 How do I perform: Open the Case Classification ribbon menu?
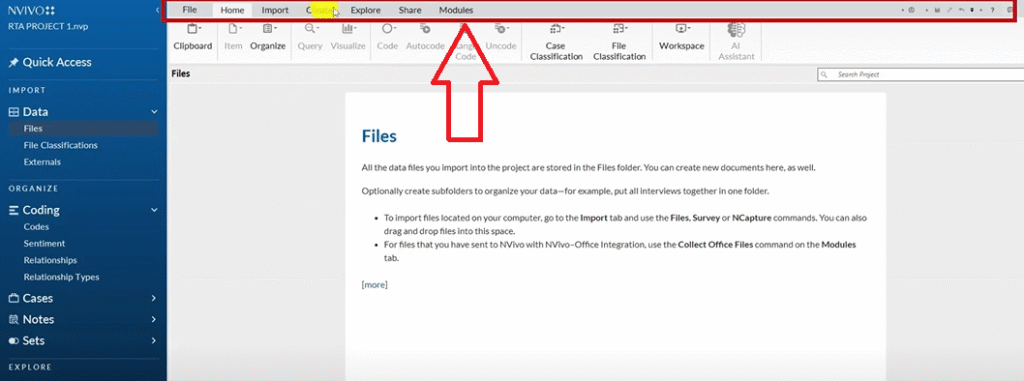556,42
